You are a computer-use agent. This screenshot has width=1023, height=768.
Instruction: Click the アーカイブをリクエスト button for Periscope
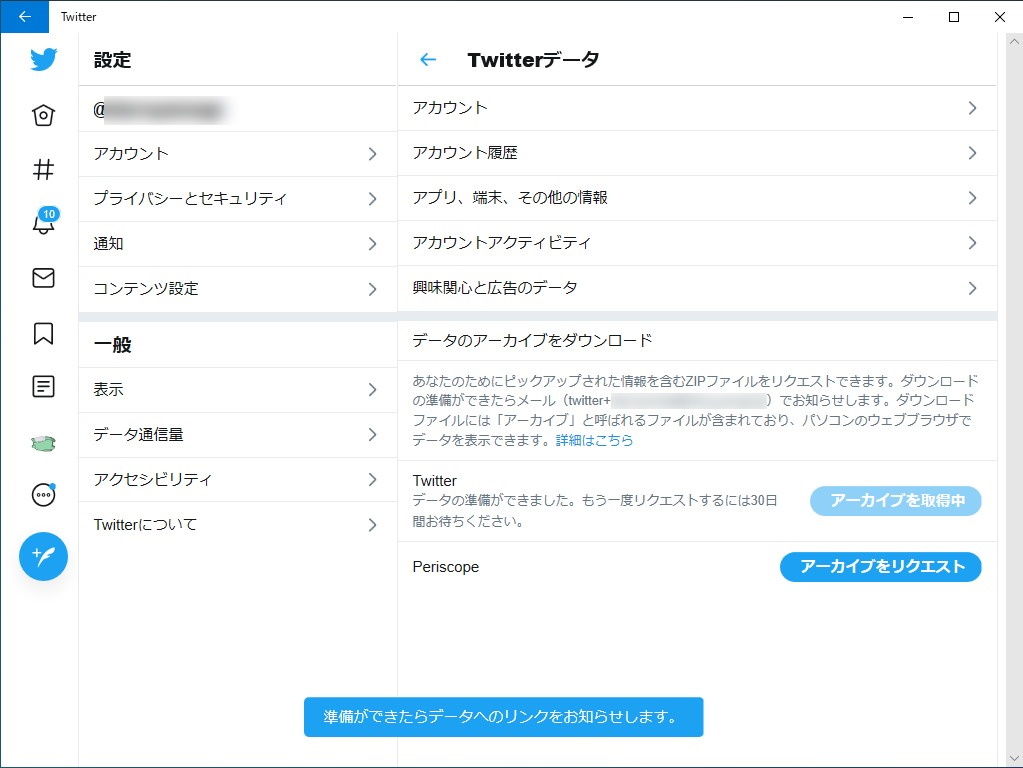pyautogui.click(x=880, y=567)
